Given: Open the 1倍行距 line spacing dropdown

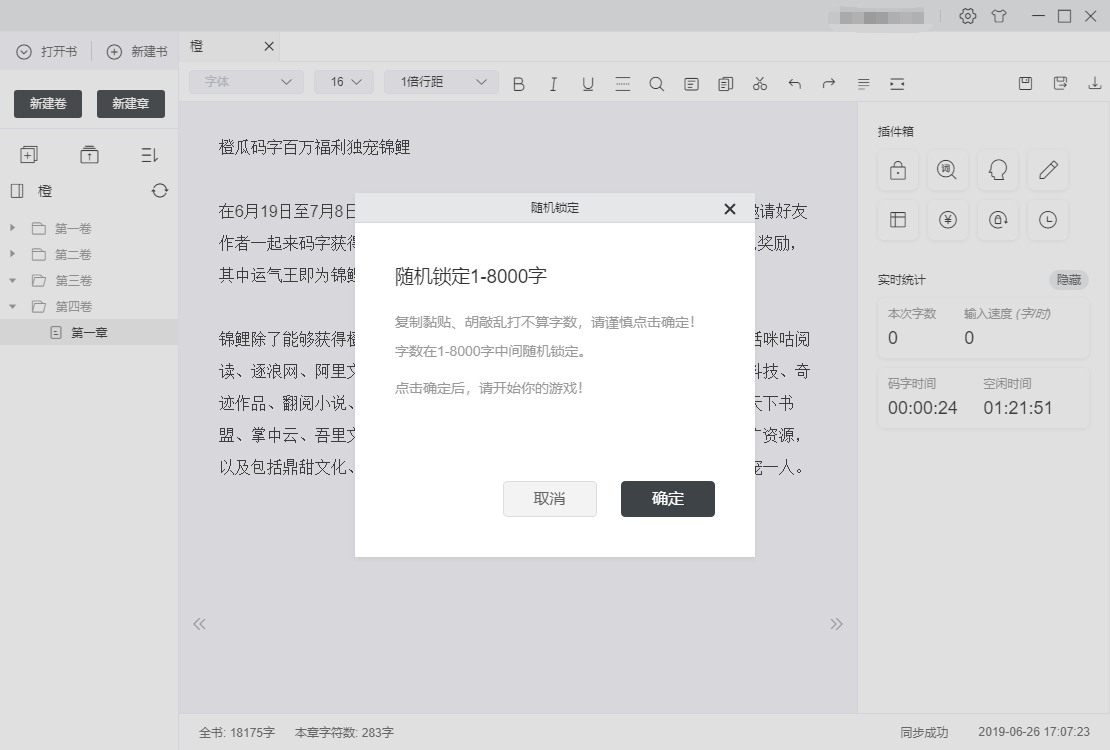Looking at the screenshot, I should (x=440, y=81).
